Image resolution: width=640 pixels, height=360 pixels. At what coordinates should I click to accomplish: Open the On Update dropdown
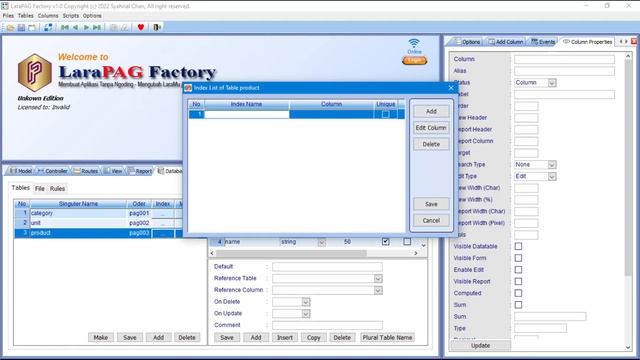306,314
